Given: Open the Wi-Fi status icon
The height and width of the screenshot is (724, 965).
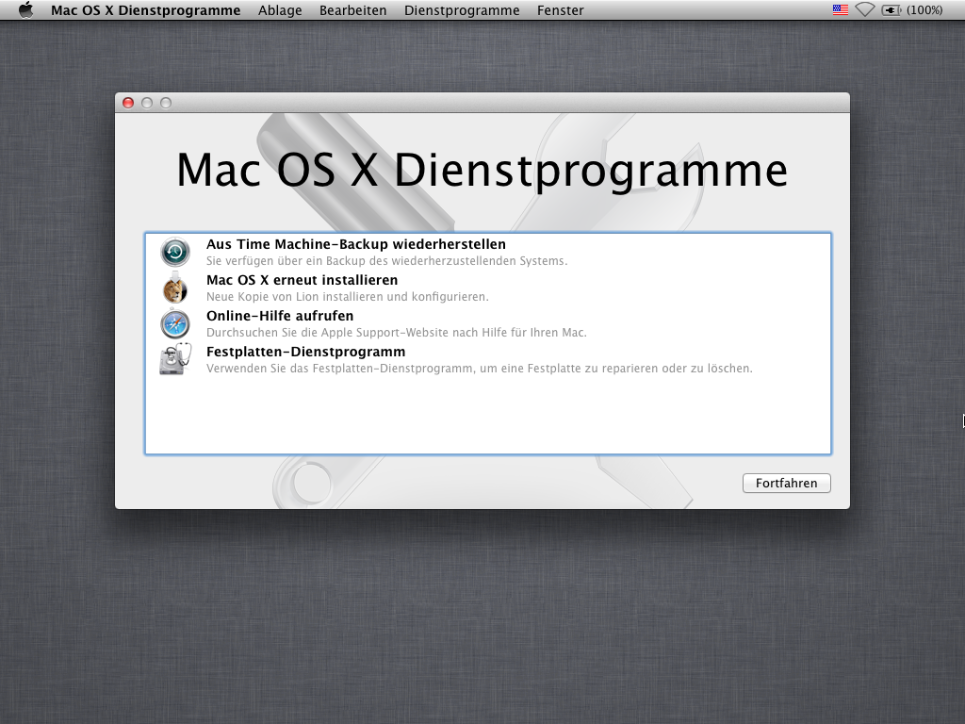Looking at the screenshot, I should click(865, 10).
